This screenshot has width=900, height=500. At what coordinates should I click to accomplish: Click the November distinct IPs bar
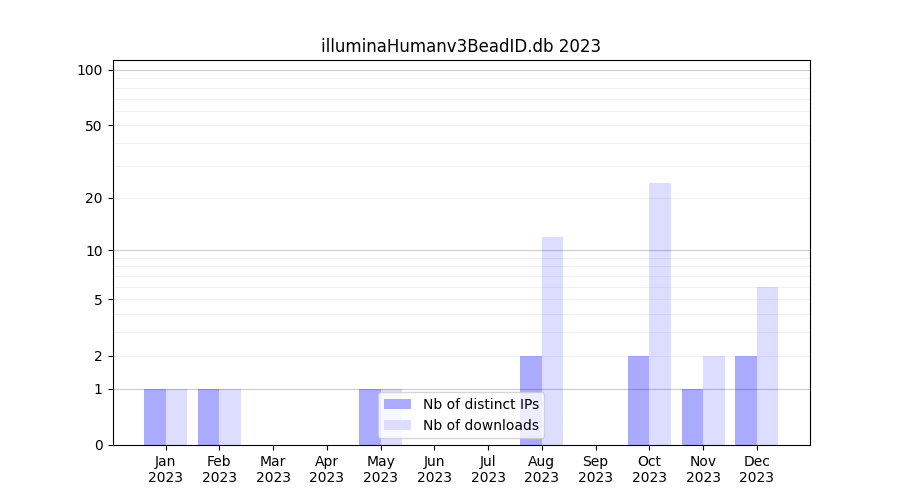click(692, 416)
